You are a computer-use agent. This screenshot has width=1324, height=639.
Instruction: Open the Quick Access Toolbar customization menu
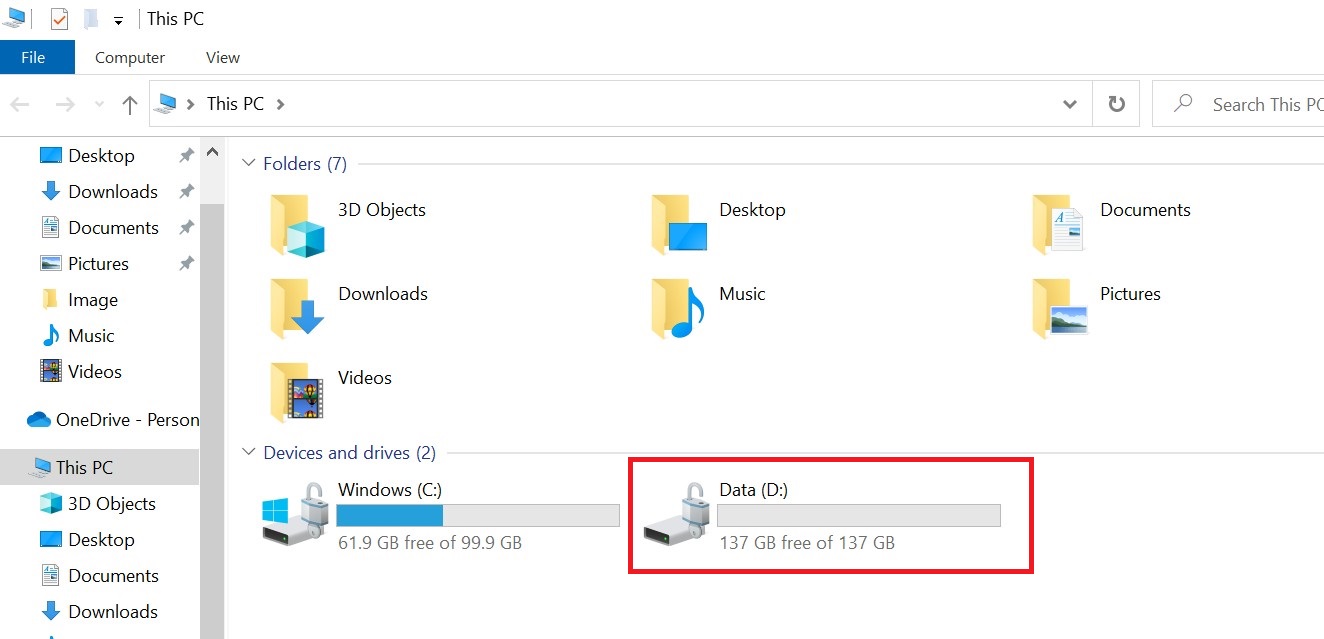pos(118,19)
